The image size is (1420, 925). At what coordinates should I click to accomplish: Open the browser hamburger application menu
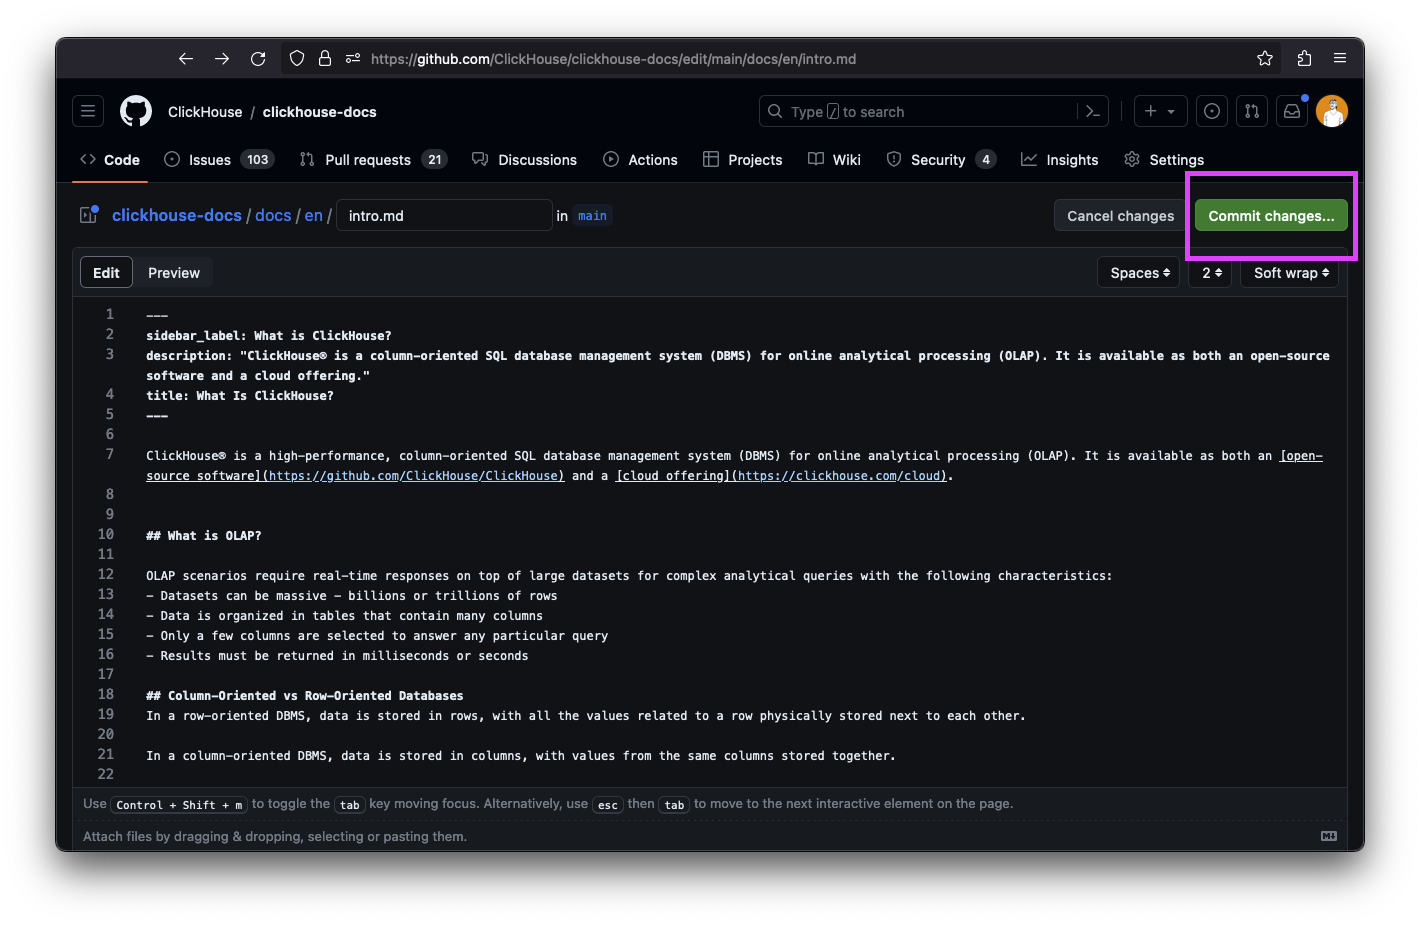coord(1340,59)
